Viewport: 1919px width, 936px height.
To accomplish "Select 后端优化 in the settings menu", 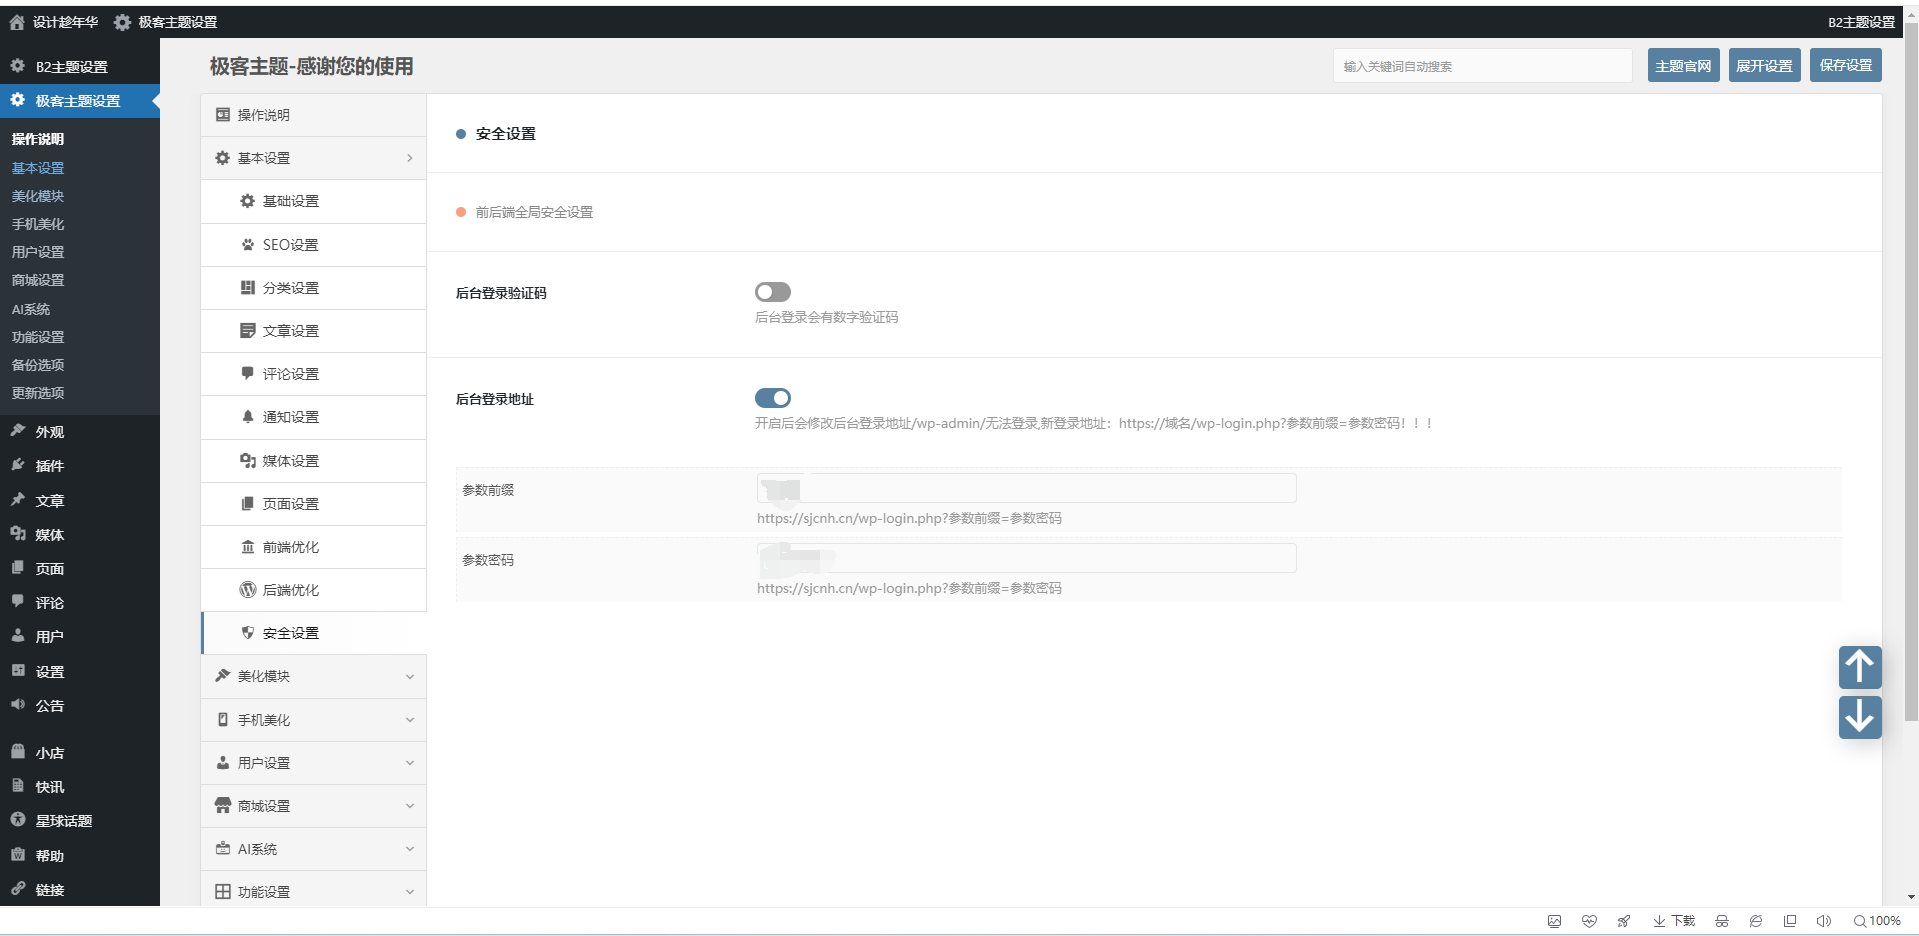I will click(x=290, y=590).
